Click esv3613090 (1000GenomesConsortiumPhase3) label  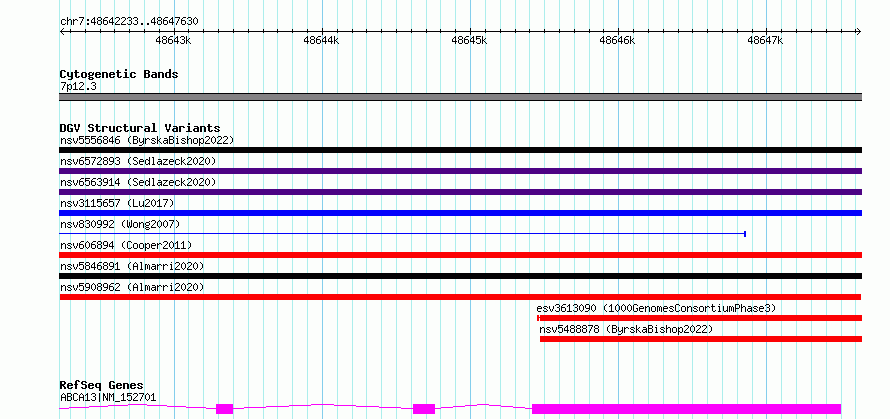pos(656,308)
